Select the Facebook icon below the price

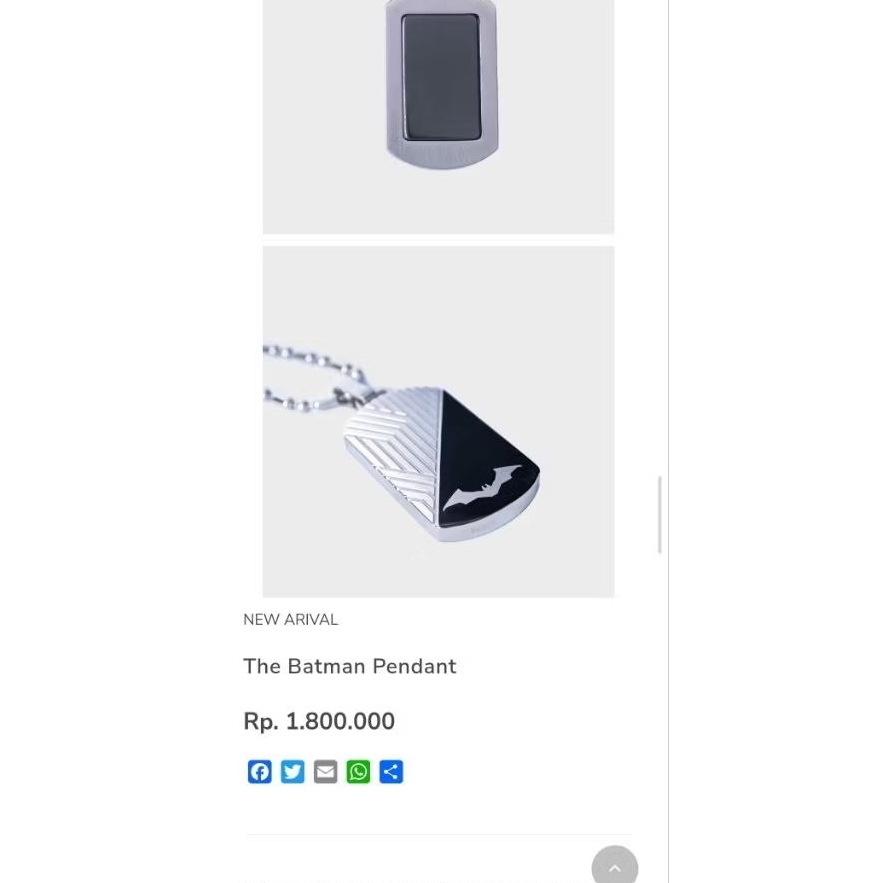pos(259,771)
